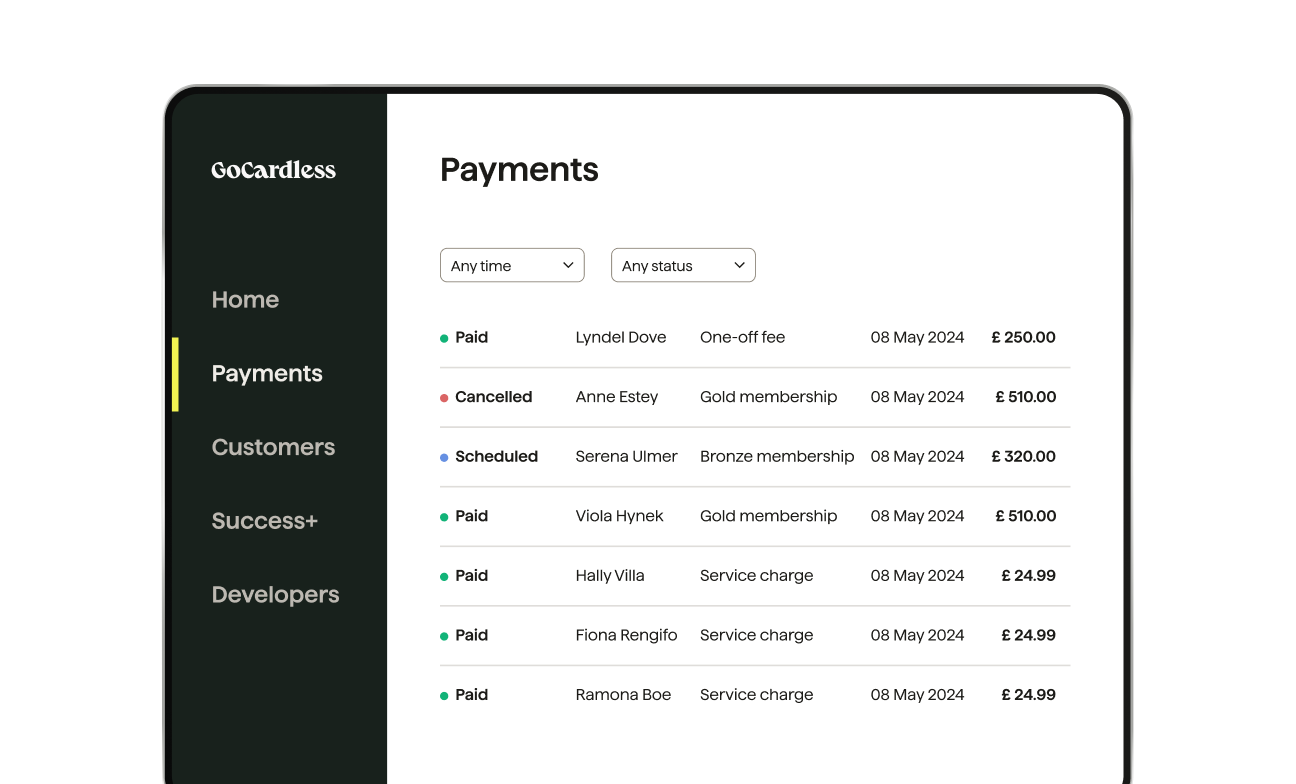Screen dimensions: 1296x784
Task: Click the 08 May 2024 date for Lyndel Dove
Action: pos(917,338)
